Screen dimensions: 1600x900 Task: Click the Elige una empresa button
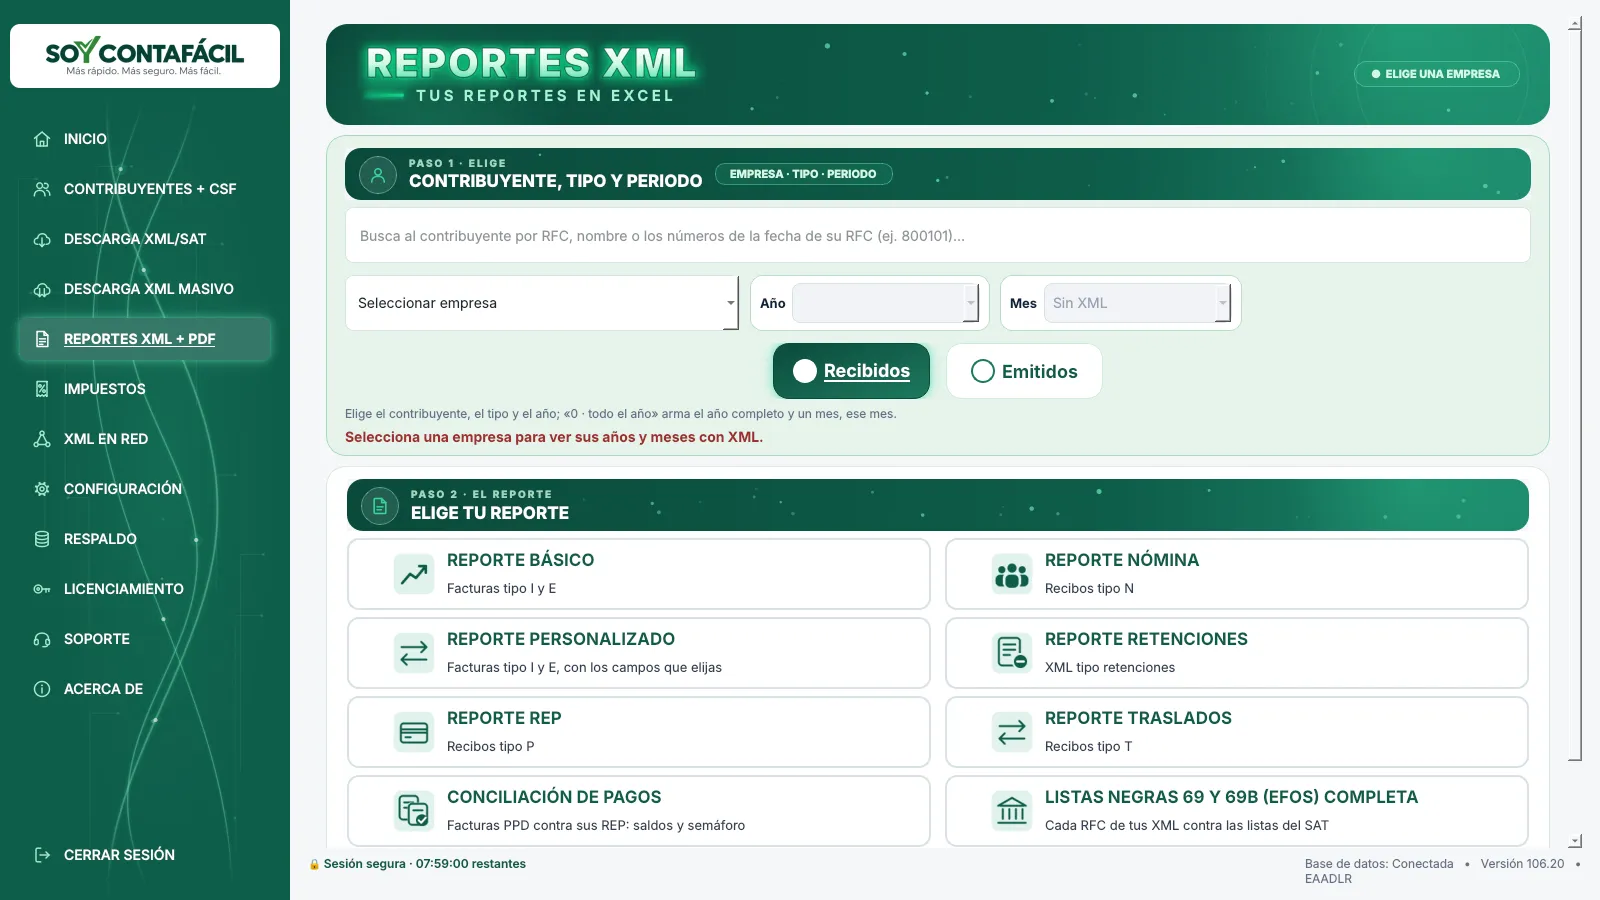pos(1436,74)
